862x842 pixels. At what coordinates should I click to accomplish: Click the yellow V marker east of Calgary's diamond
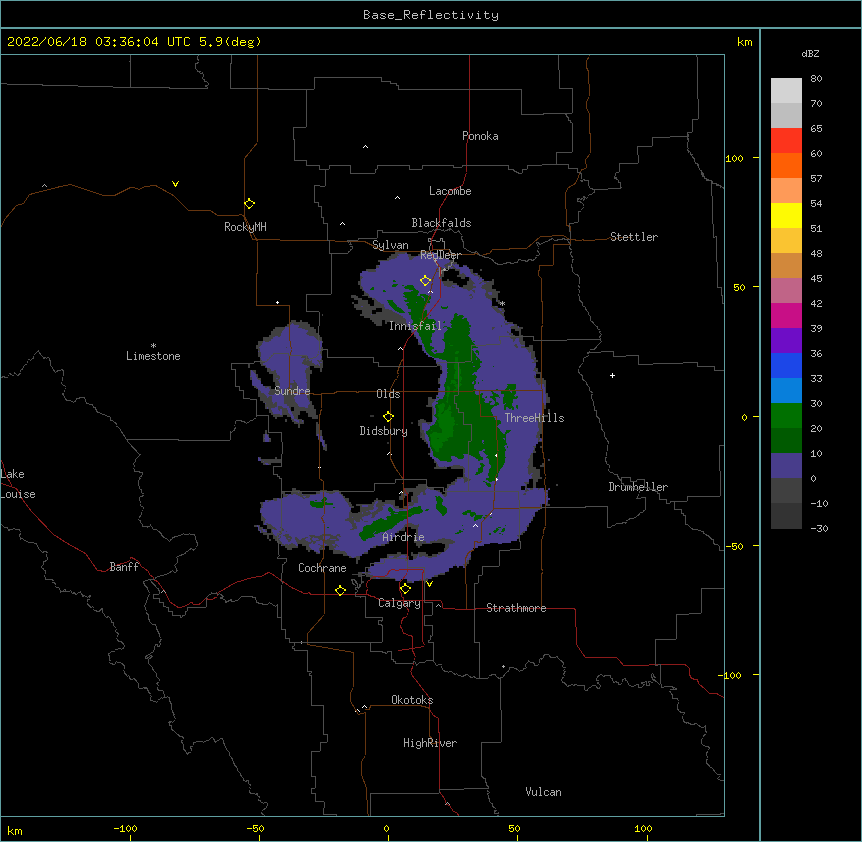point(429,584)
